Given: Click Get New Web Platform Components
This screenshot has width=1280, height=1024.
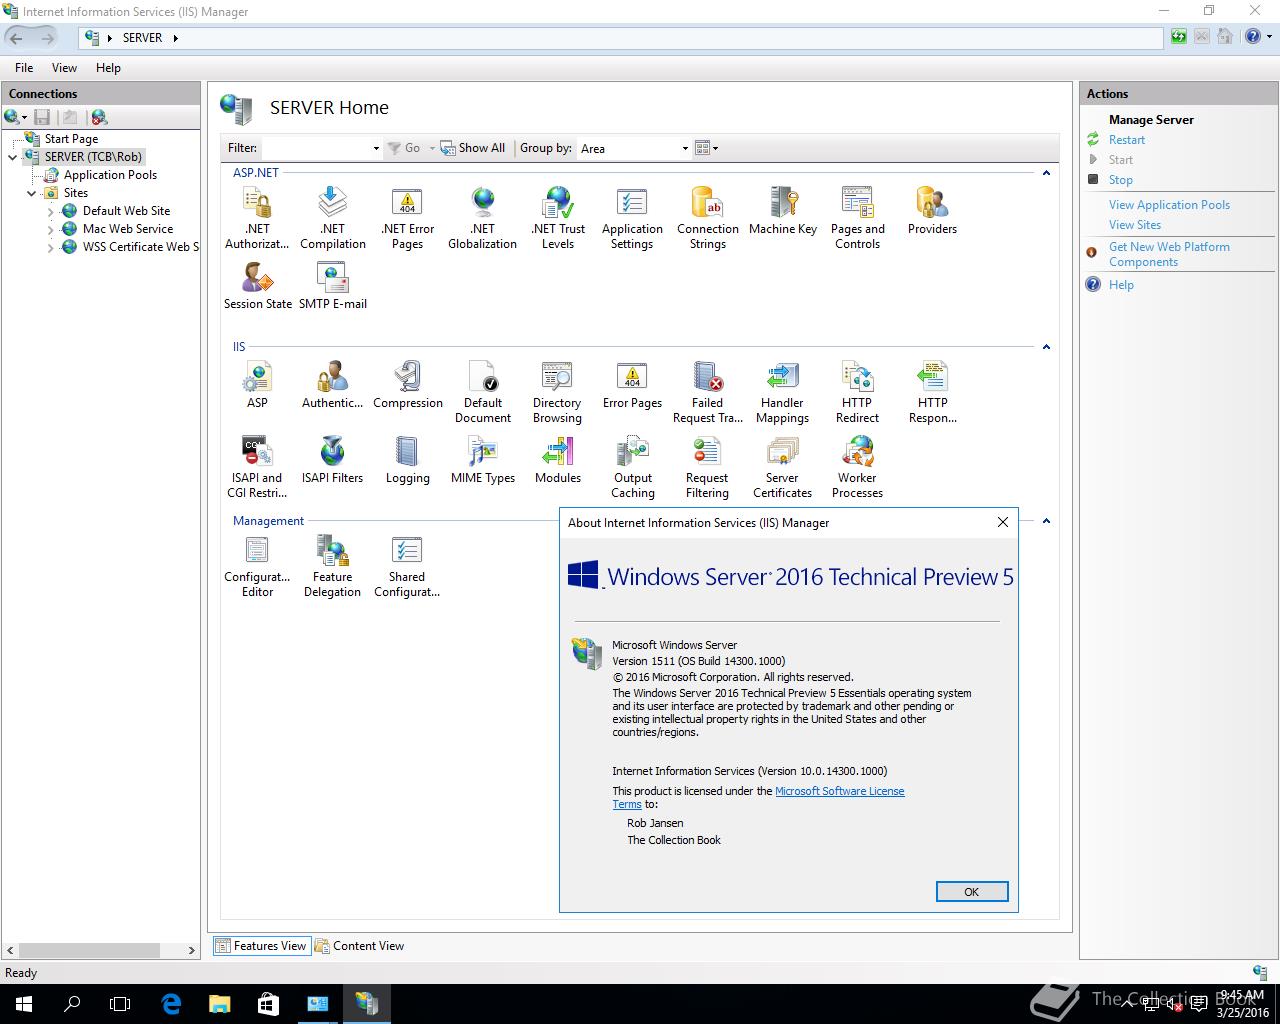Looking at the screenshot, I should (x=1169, y=254).
